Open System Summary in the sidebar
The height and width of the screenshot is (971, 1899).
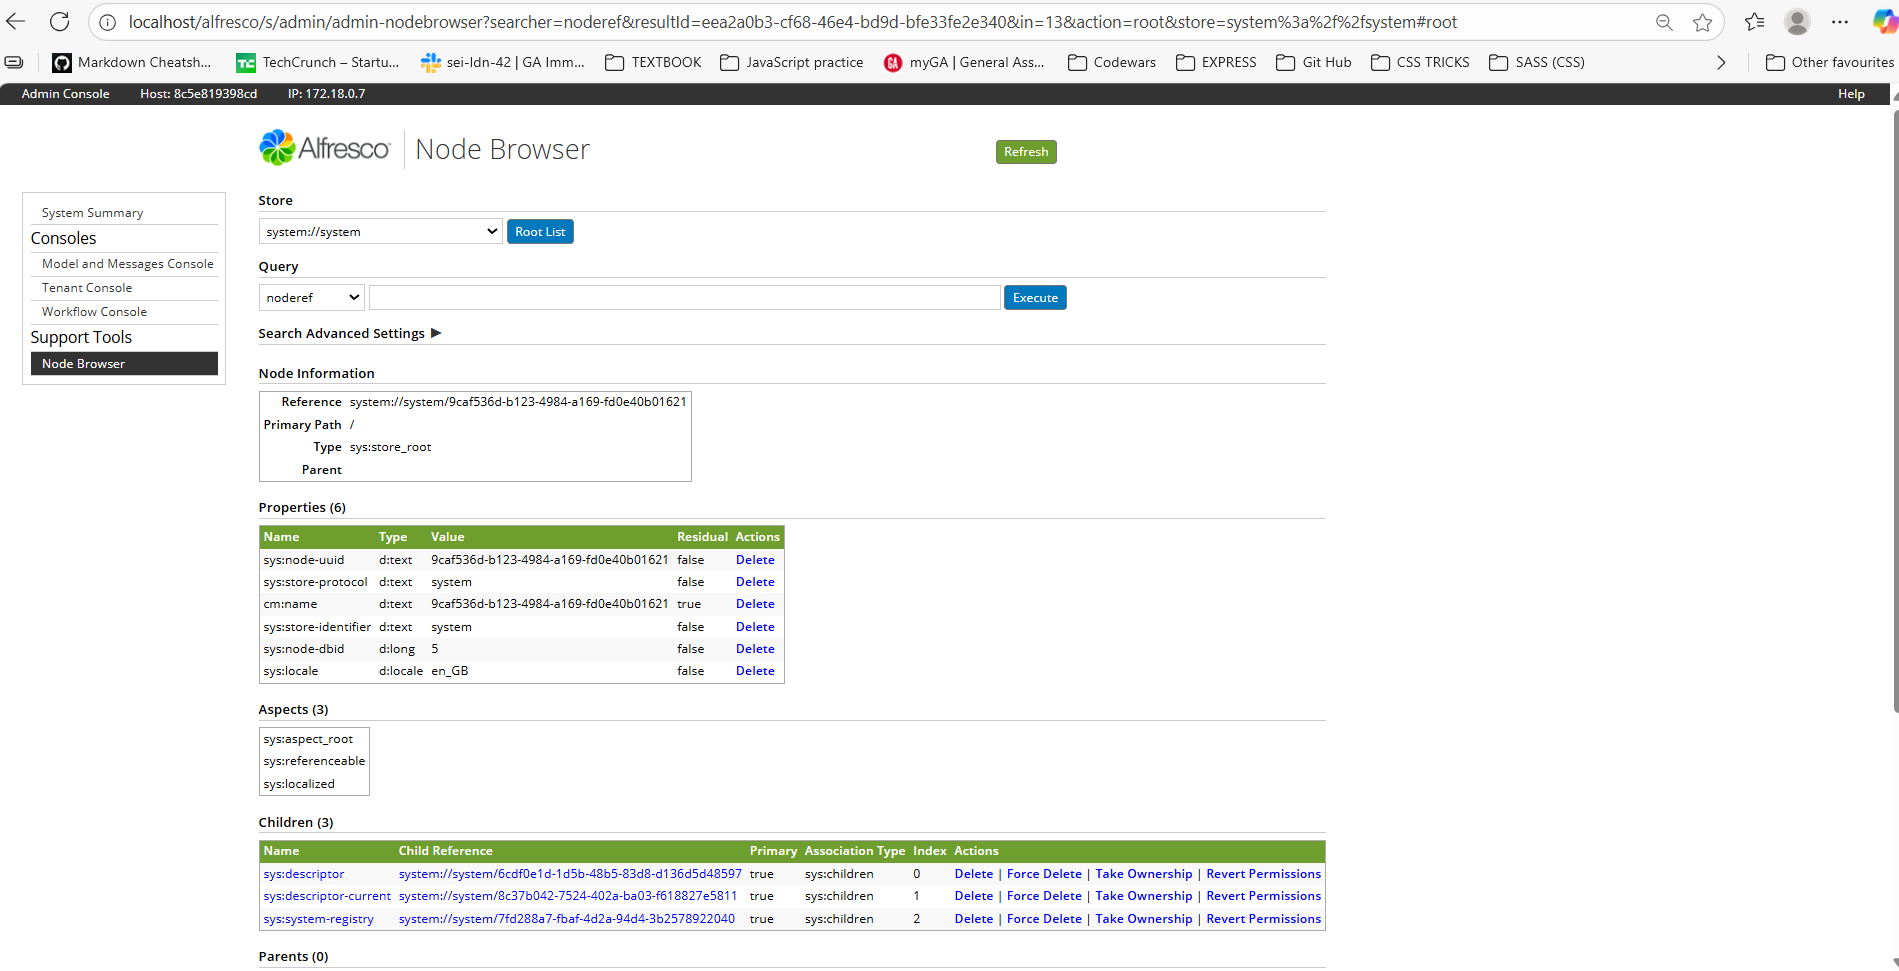92,213
